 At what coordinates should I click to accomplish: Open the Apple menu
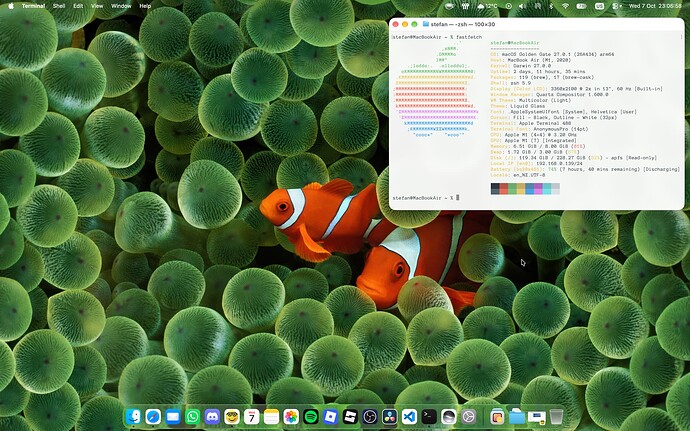11,6
